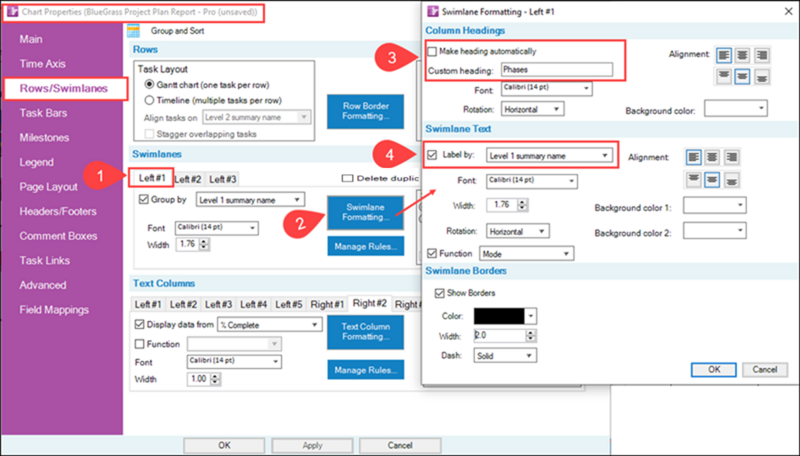Screen dimensions: 800x456
Task: Click Text Column Formatting button
Action: click(x=366, y=332)
